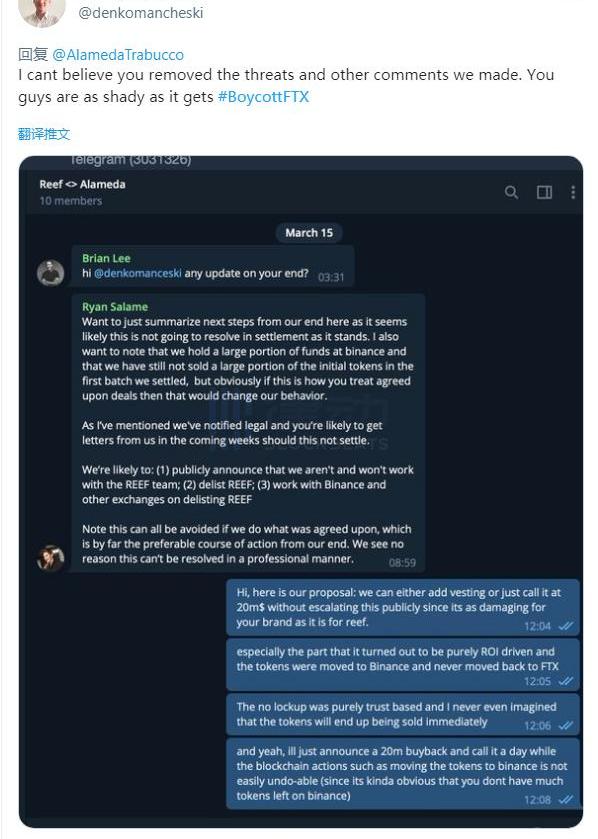
Task: Select the March 15 date badge
Action: click(309, 233)
